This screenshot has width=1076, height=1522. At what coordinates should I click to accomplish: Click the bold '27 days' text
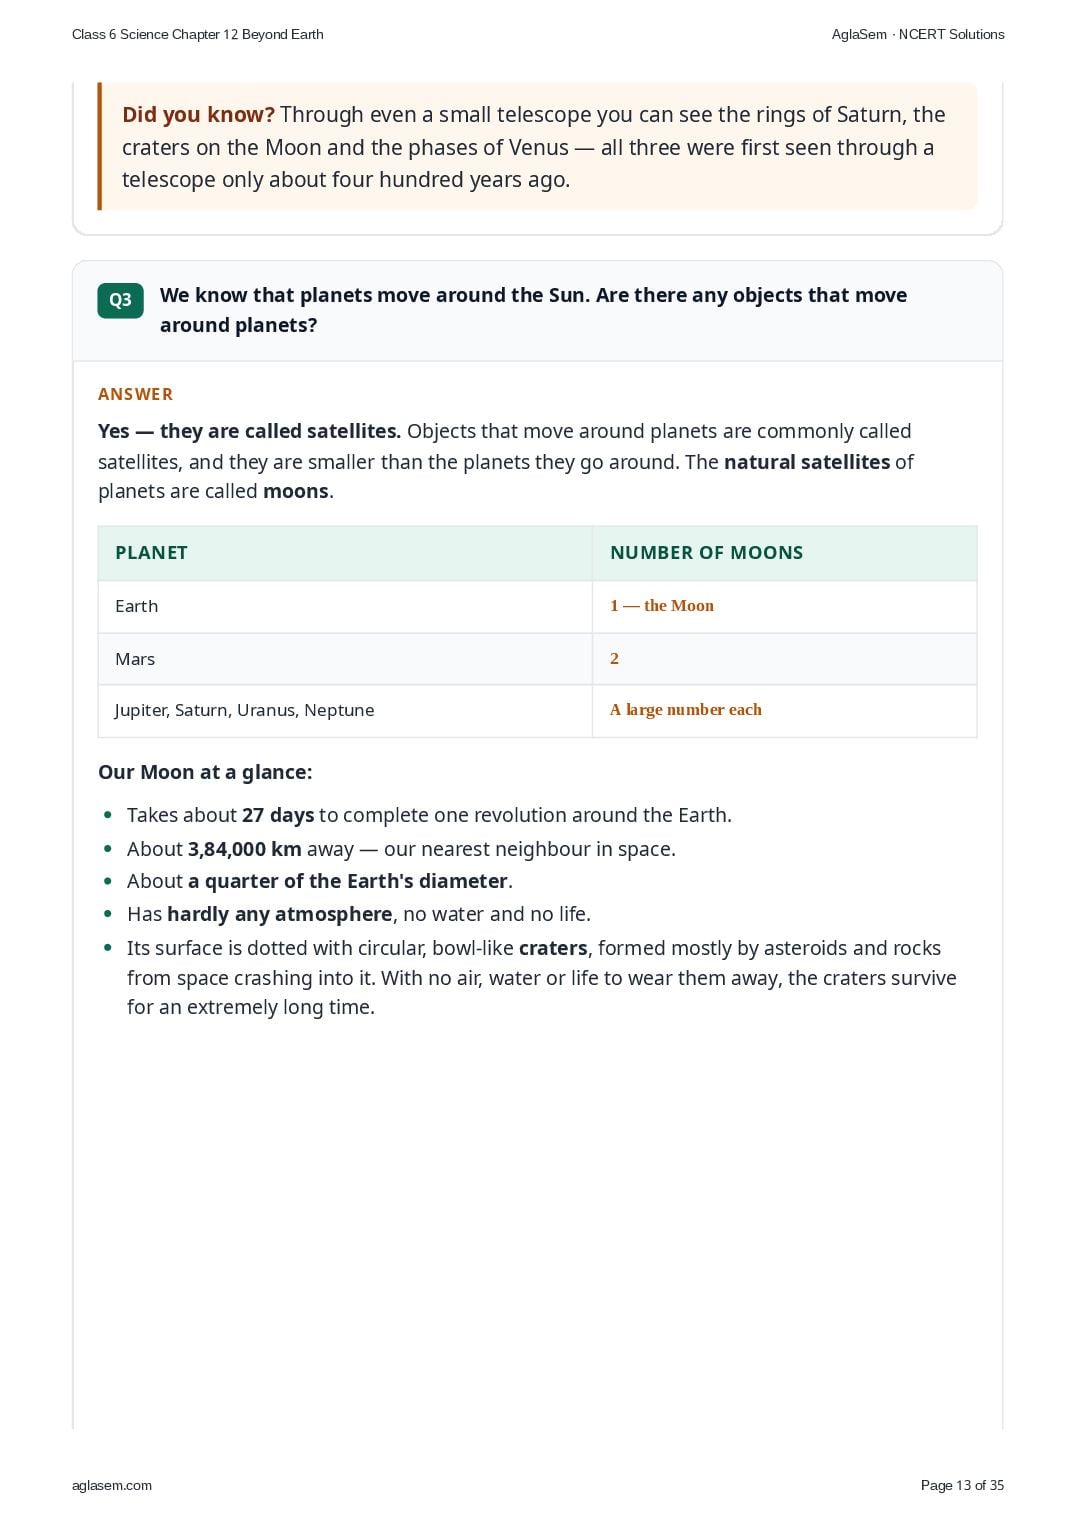point(278,815)
